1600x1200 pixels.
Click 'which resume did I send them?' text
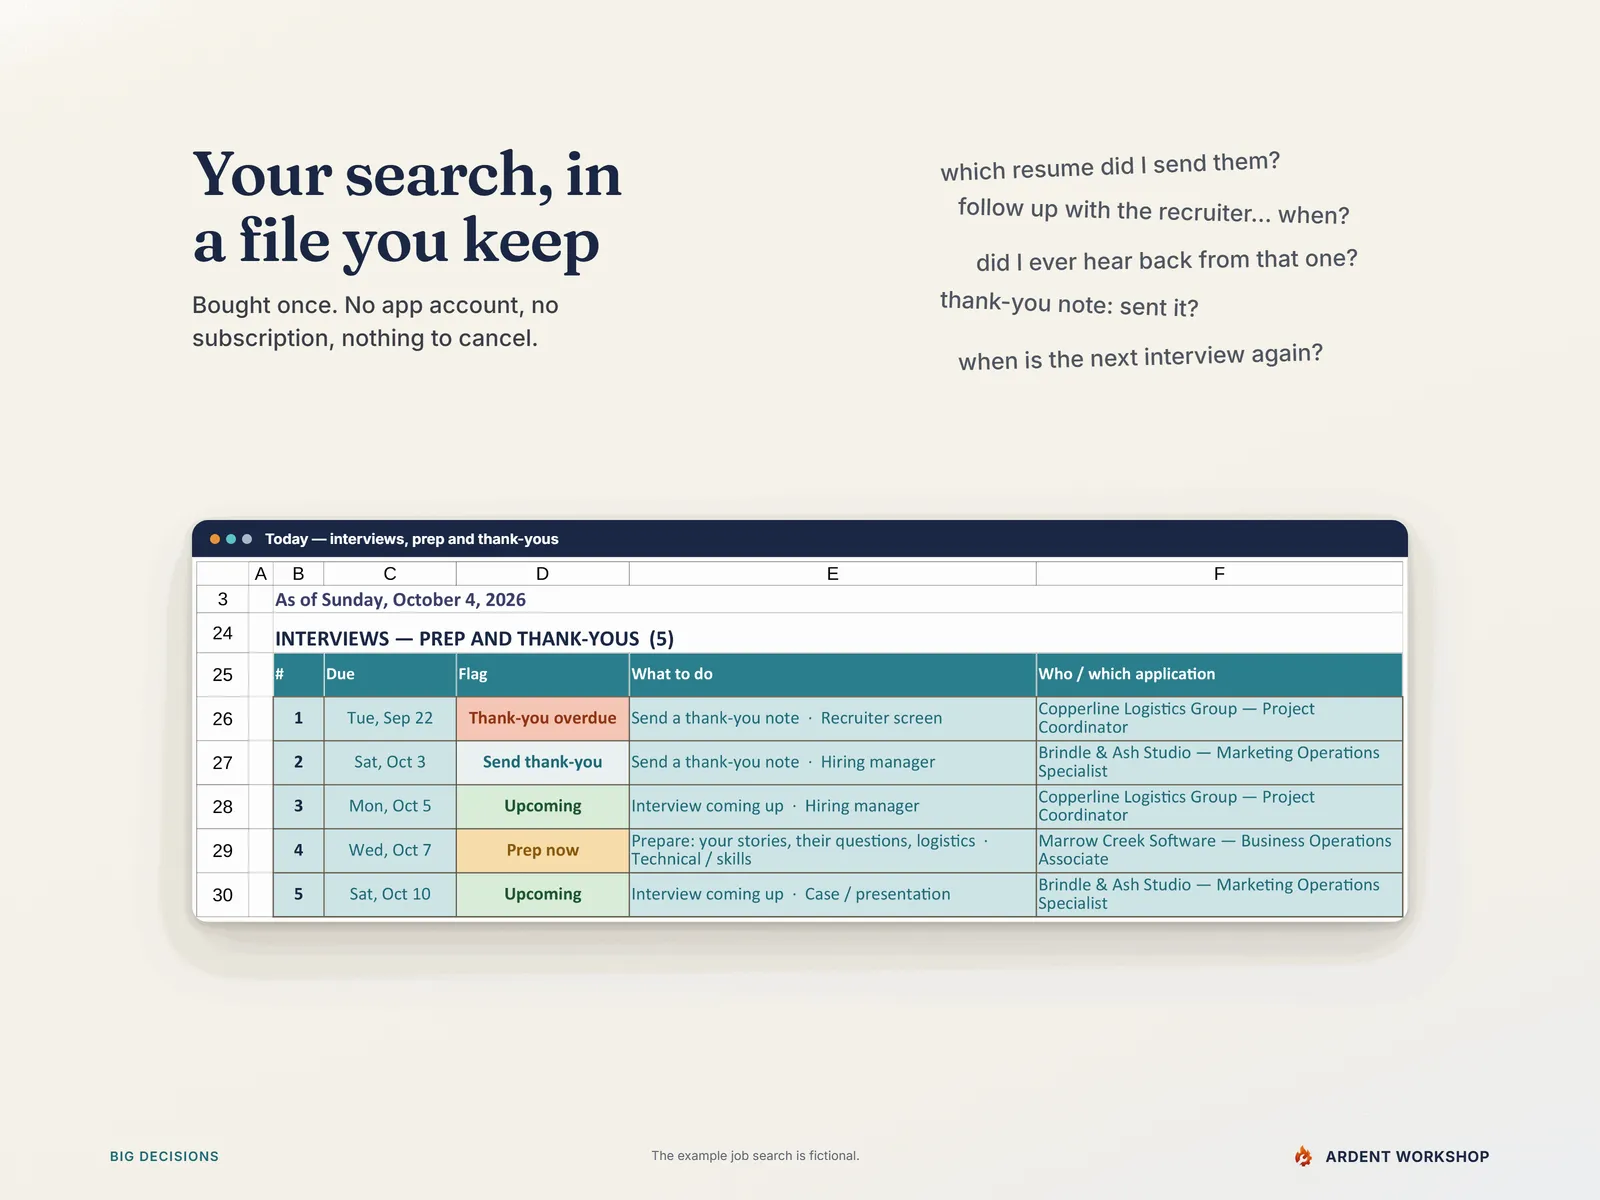tap(1110, 166)
